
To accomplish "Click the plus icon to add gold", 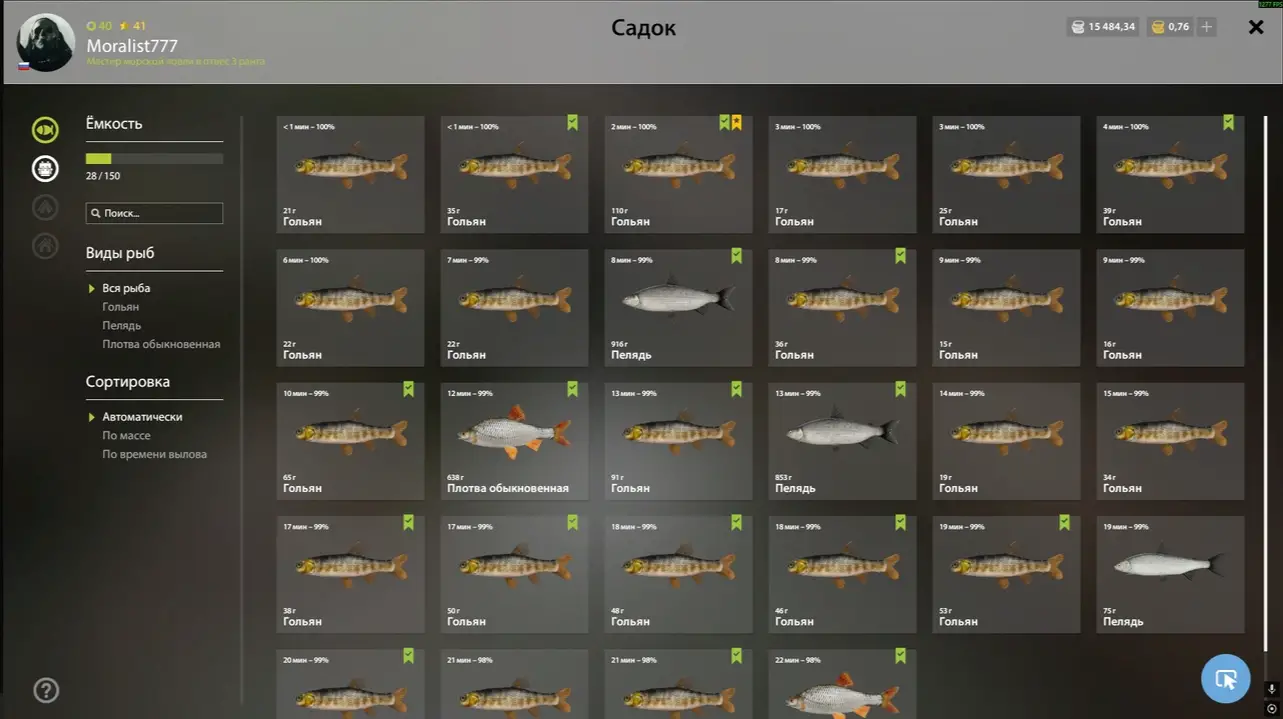I will pyautogui.click(x=1207, y=27).
